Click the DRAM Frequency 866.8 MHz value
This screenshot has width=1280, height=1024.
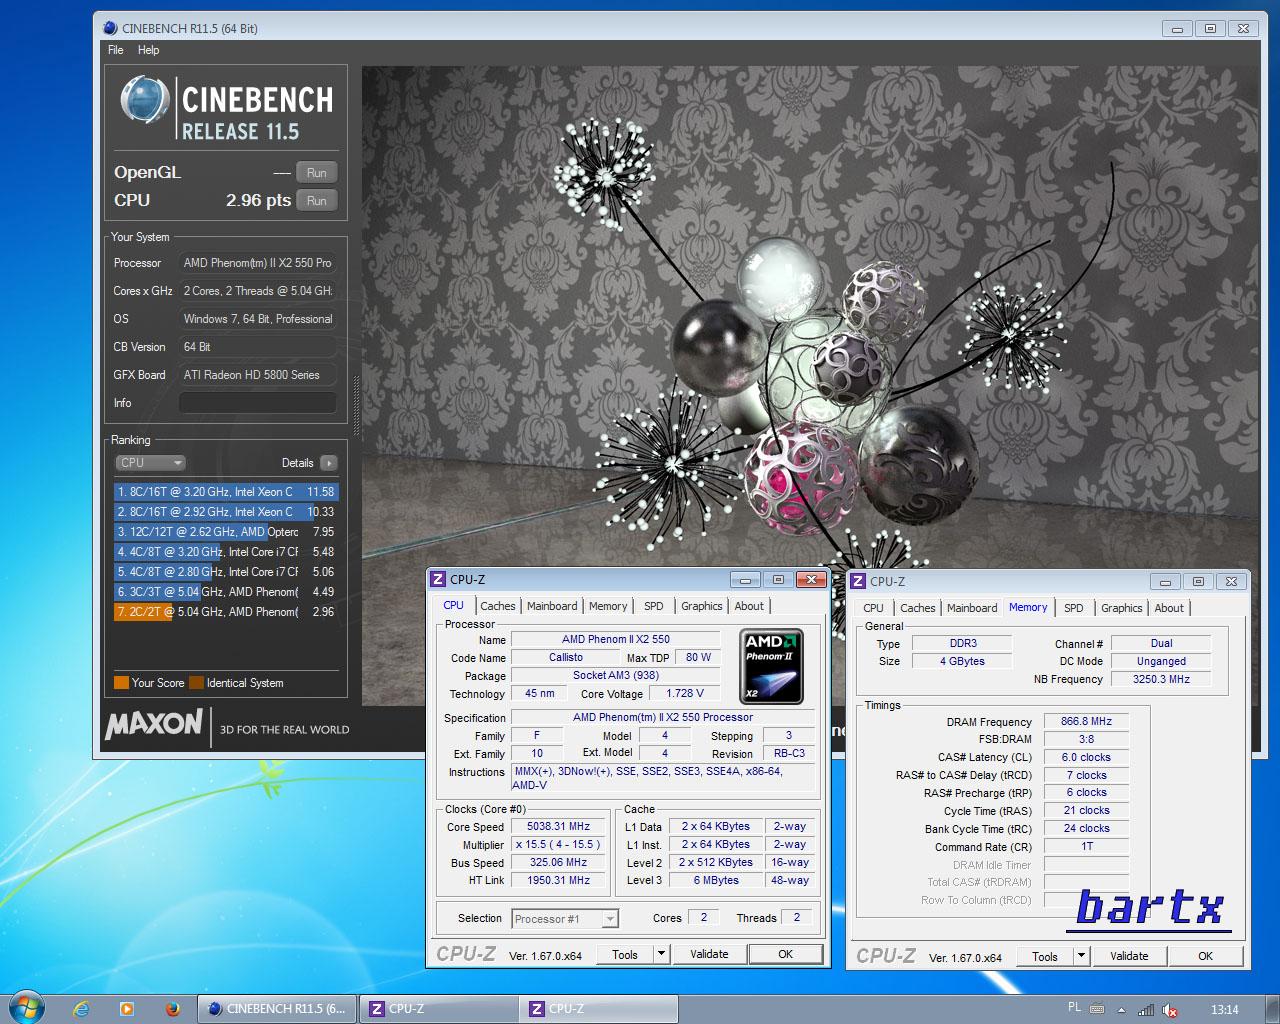click(x=1086, y=721)
